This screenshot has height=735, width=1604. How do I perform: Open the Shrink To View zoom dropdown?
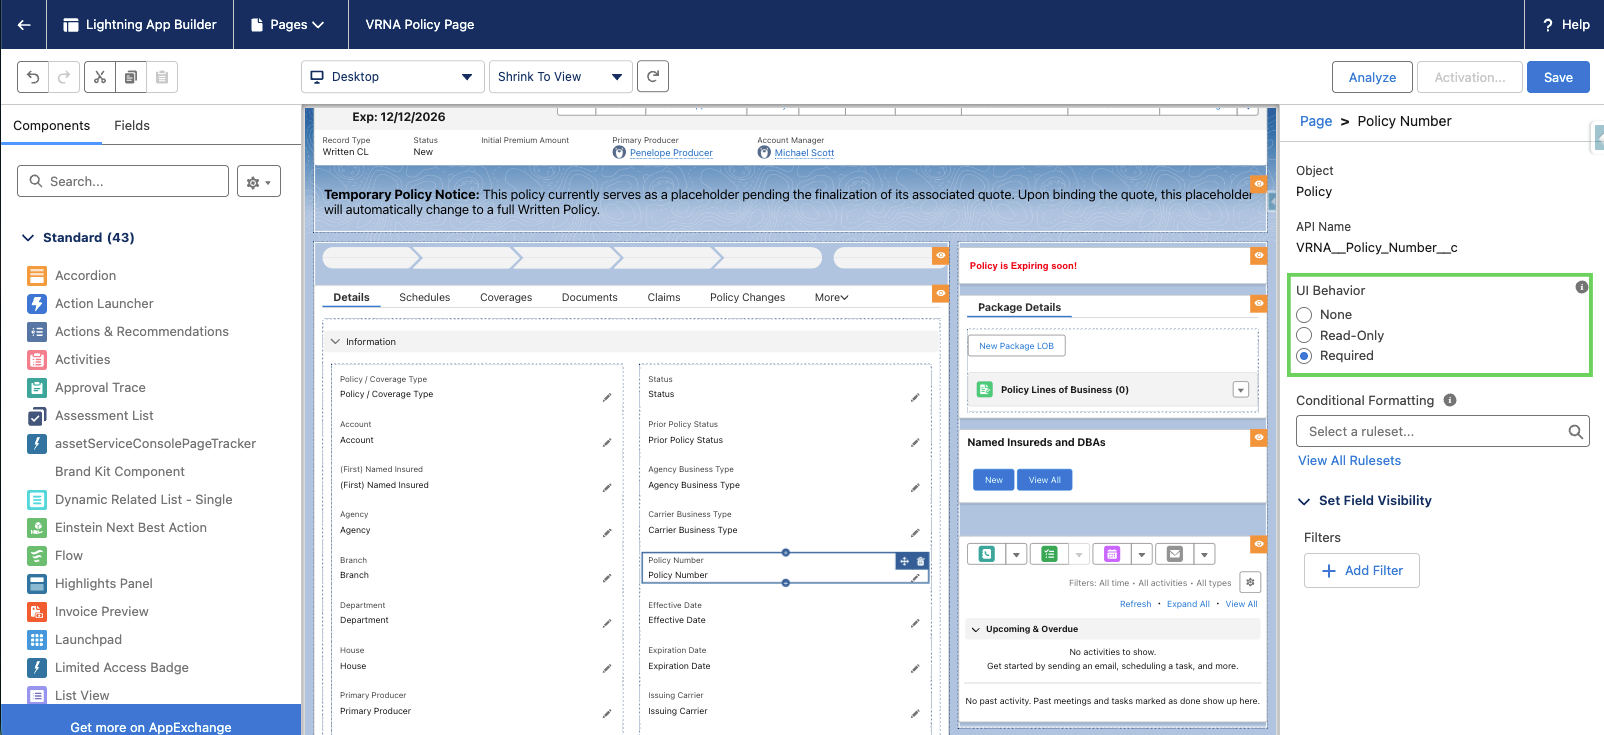pyautogui.click(x=561, y=77)
